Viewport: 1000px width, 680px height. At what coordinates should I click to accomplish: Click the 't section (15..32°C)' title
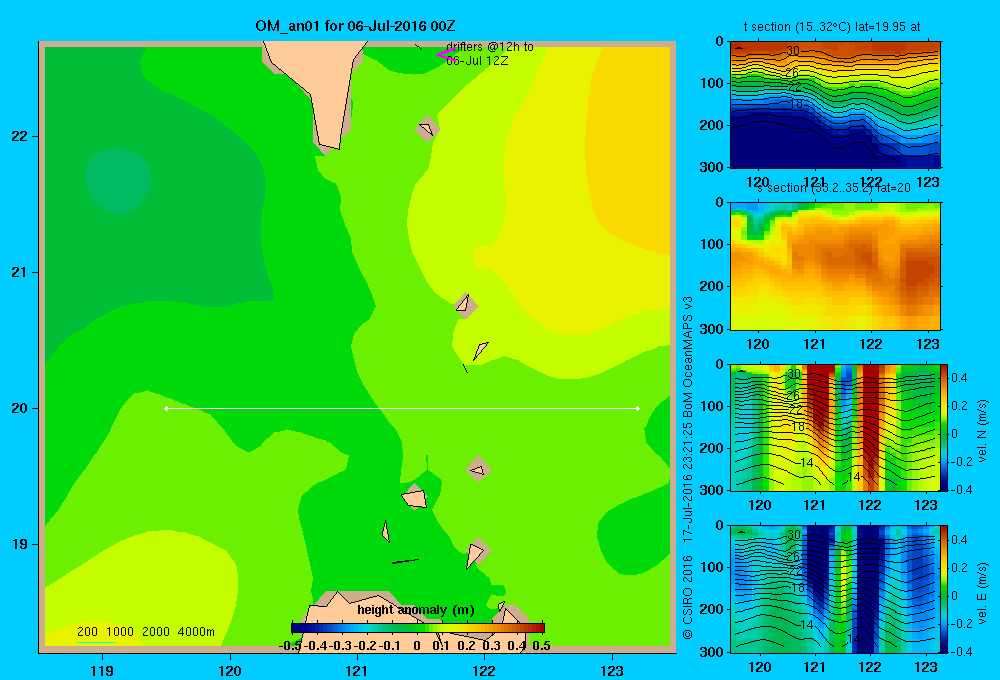pos(832,27)
